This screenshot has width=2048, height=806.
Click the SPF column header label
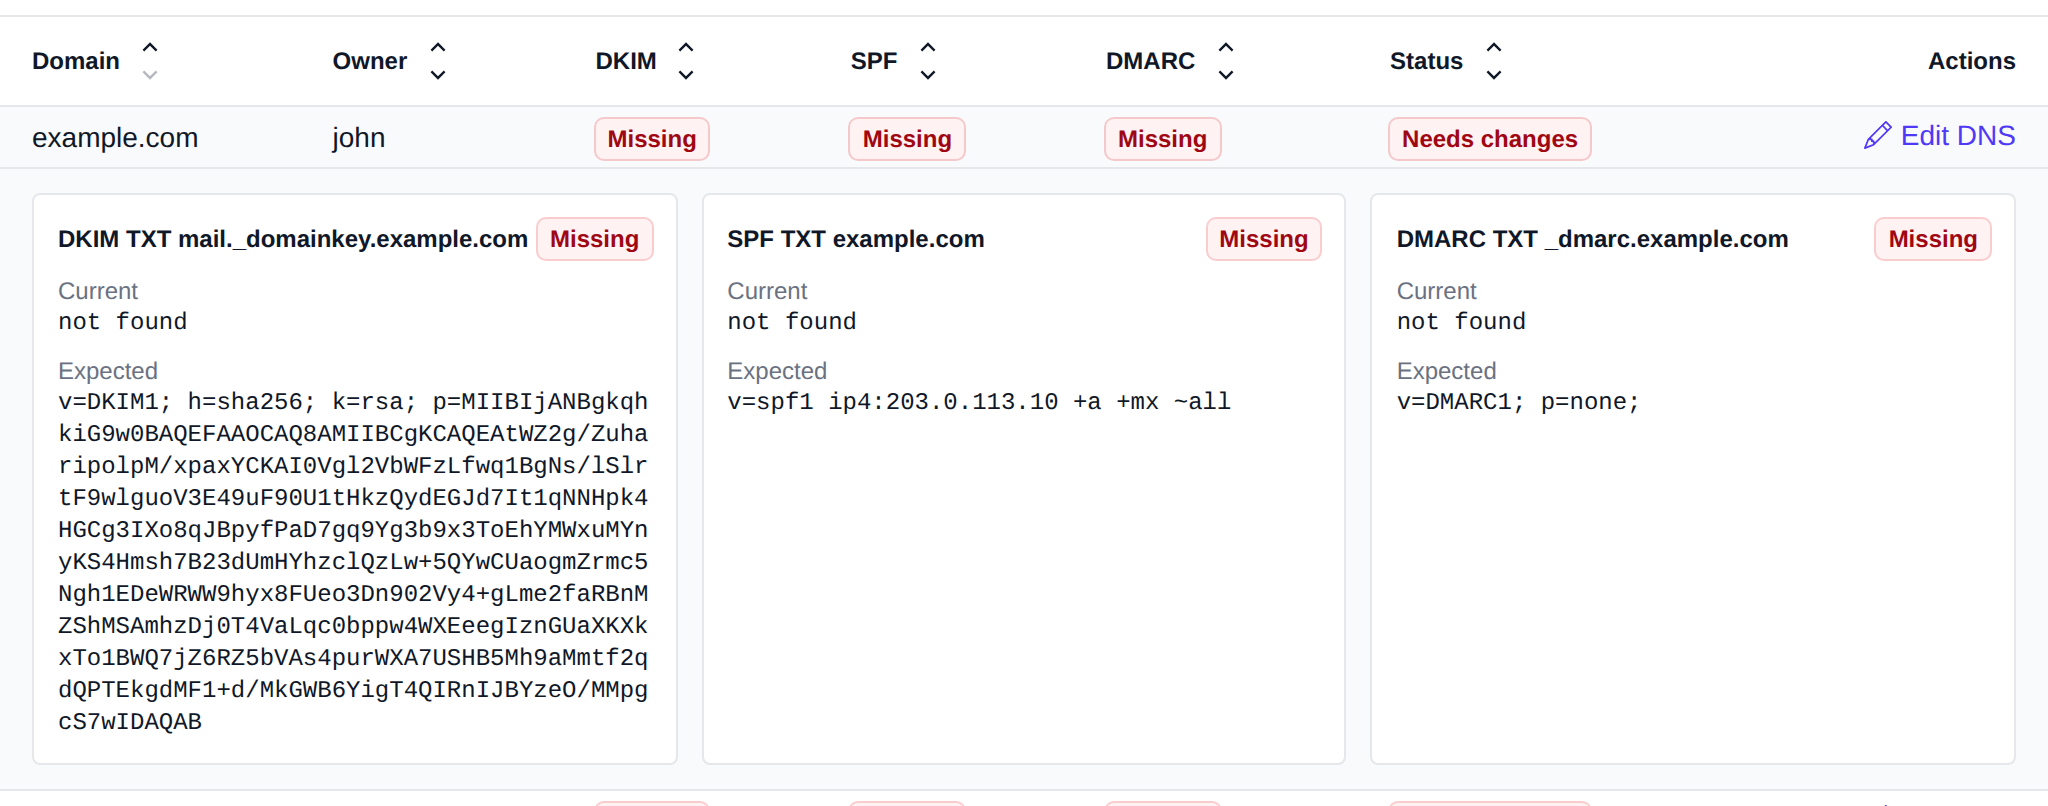click(874, 61)
